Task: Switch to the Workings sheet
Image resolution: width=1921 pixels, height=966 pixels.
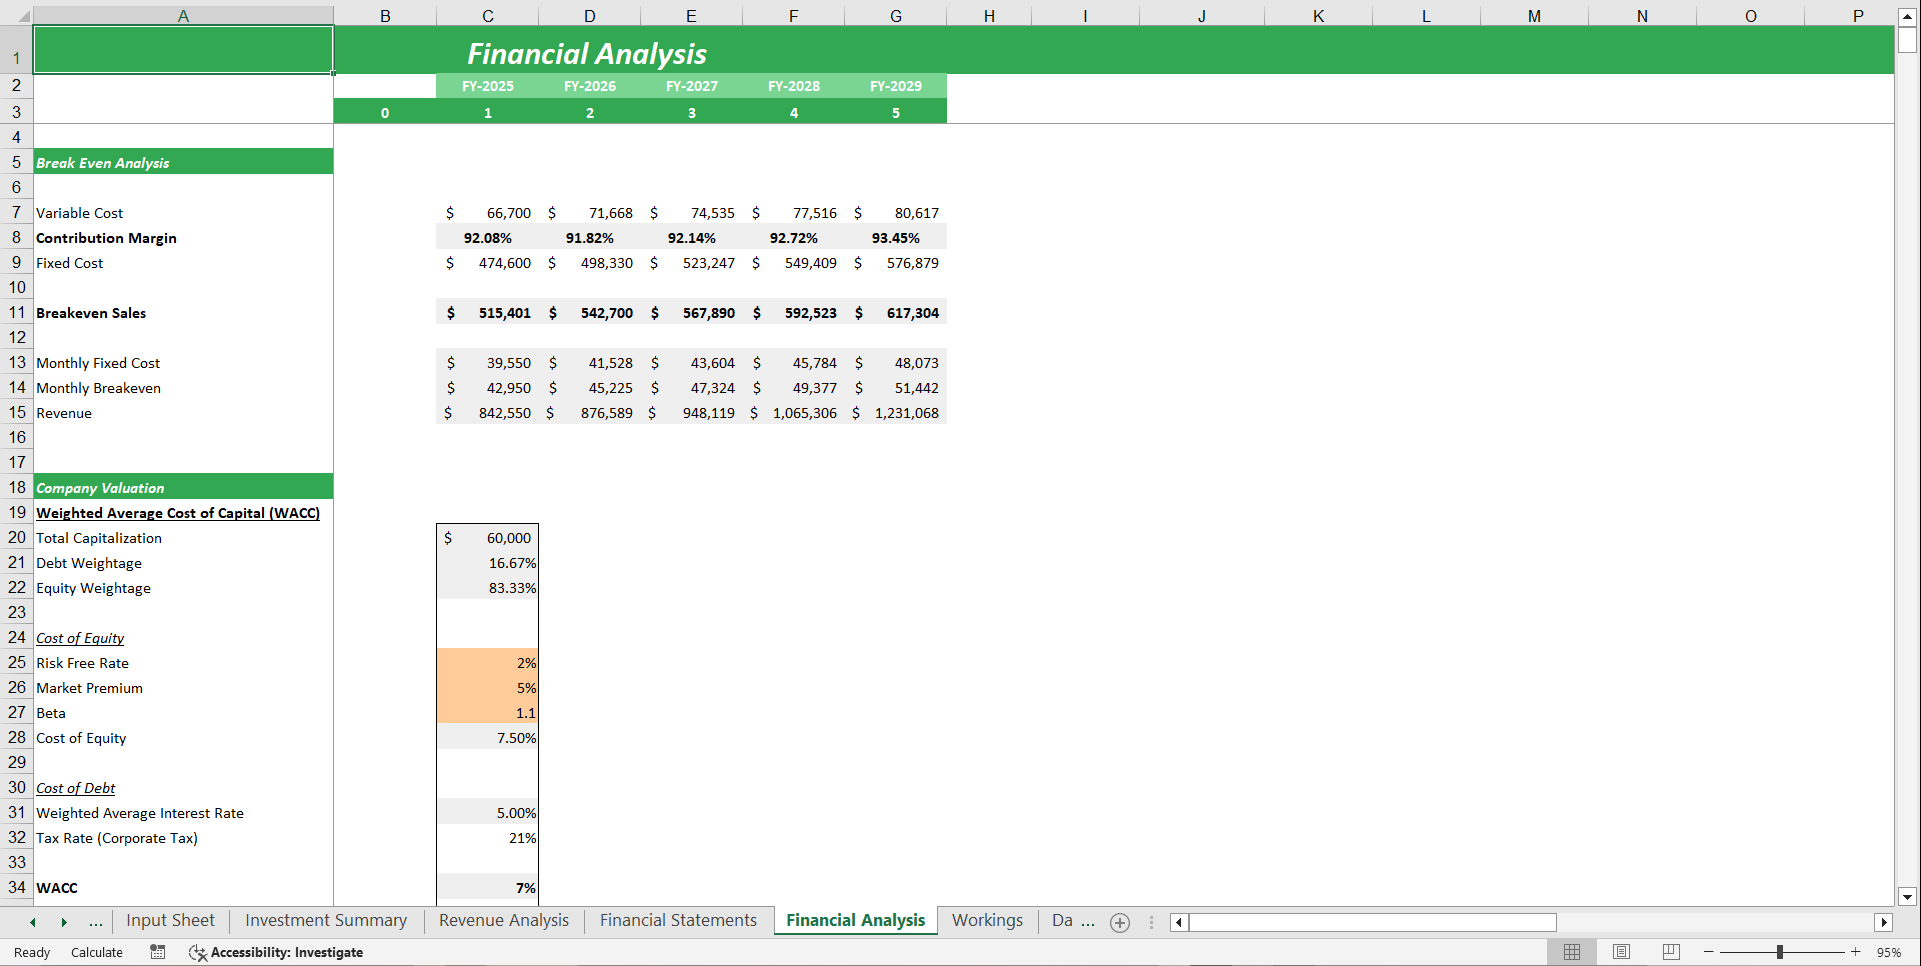Action: 988,921
